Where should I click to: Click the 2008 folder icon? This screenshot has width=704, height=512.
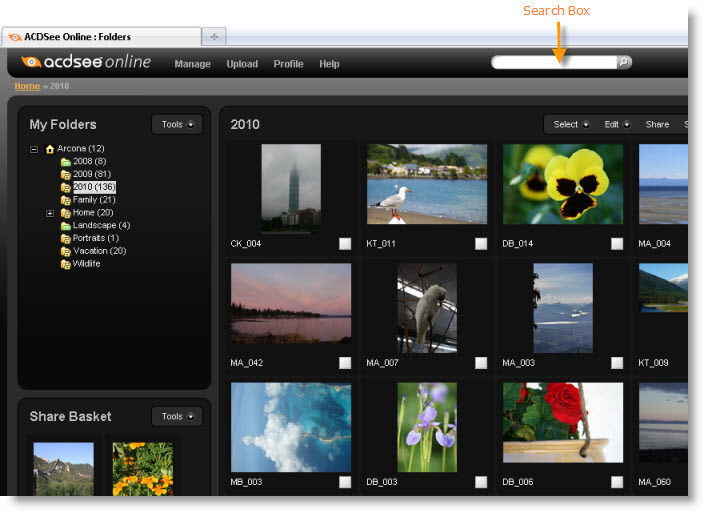[x=66, y=162]
